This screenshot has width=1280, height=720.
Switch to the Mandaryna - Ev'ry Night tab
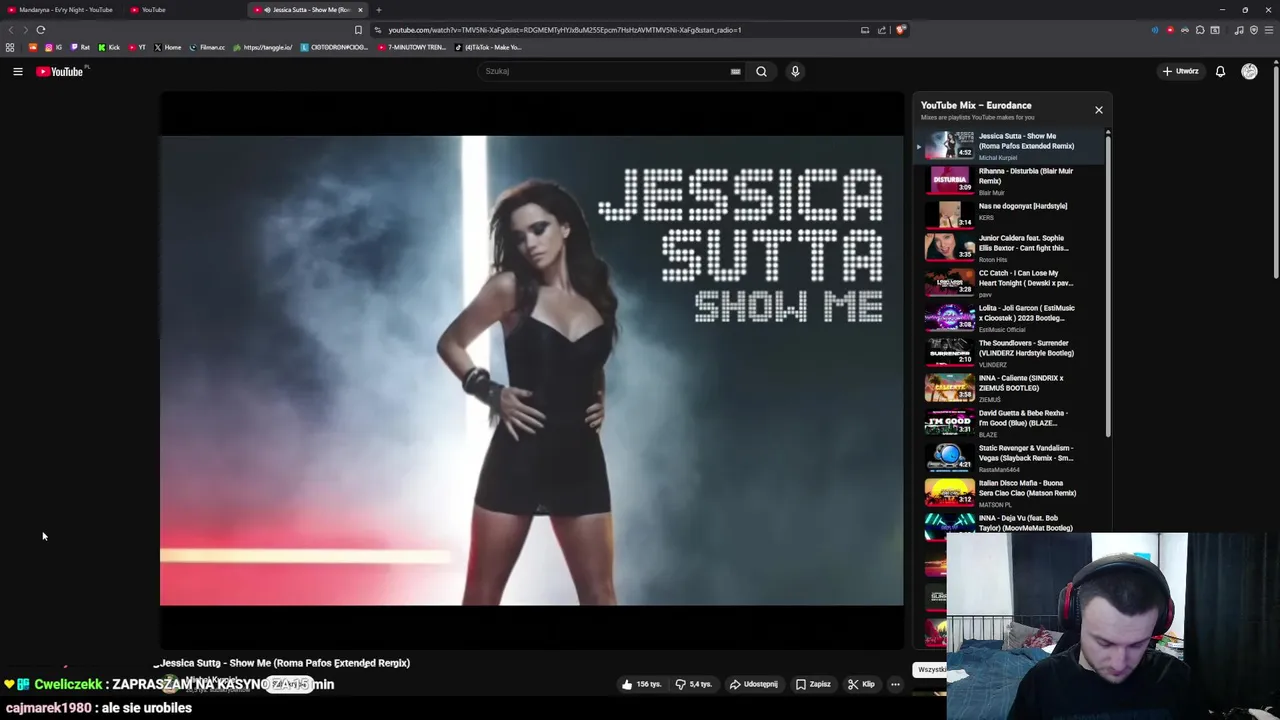[x=60, y=10]
